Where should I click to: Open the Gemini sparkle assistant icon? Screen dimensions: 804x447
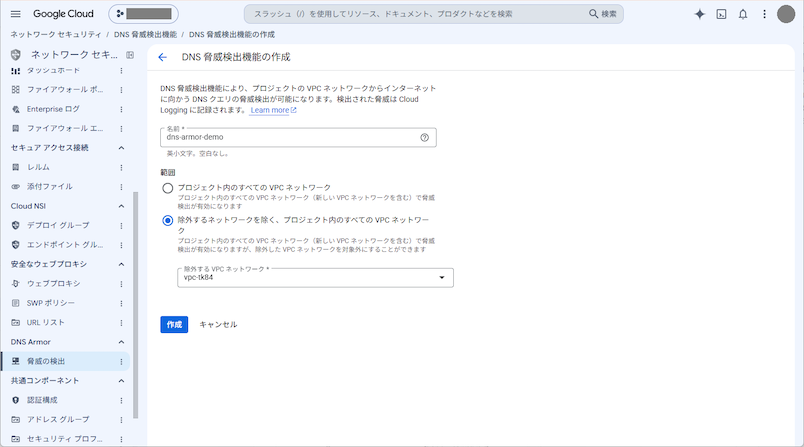699,14
